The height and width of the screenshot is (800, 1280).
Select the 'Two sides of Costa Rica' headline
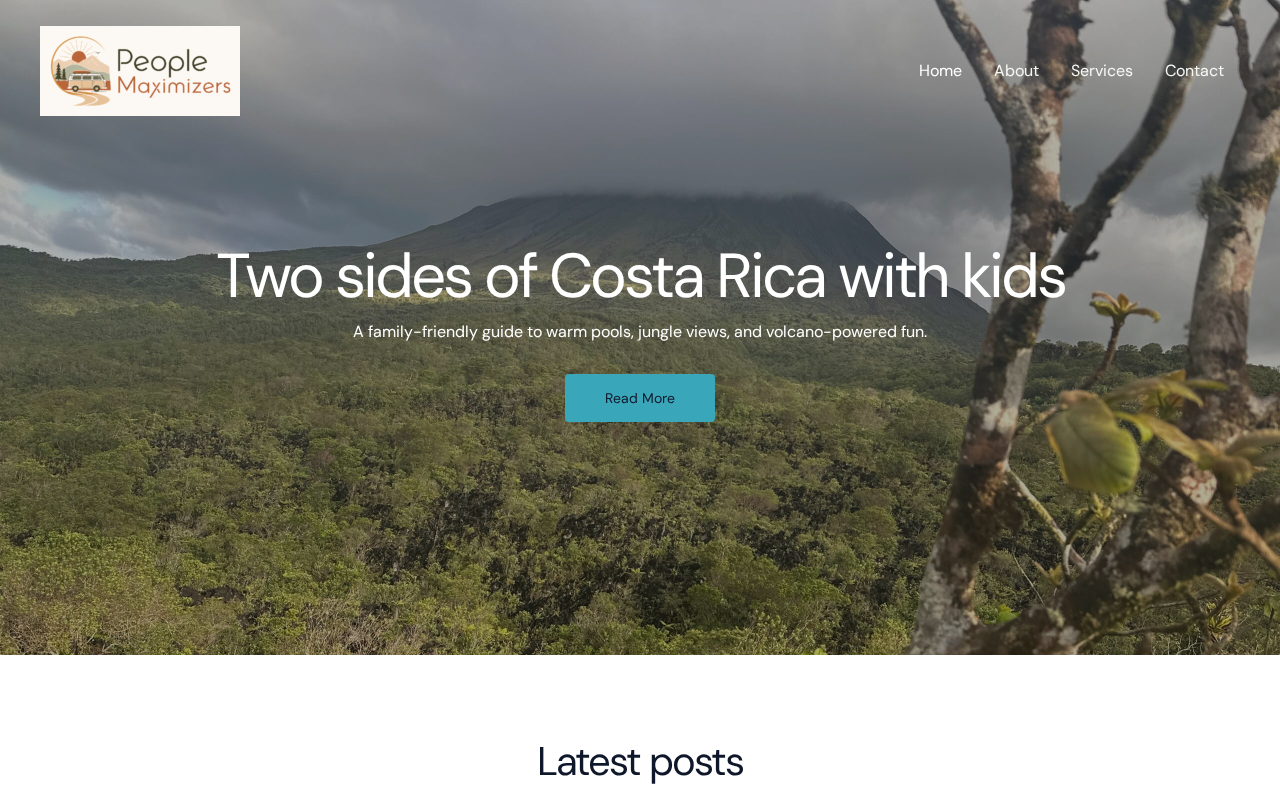click(x=640, y=276)
